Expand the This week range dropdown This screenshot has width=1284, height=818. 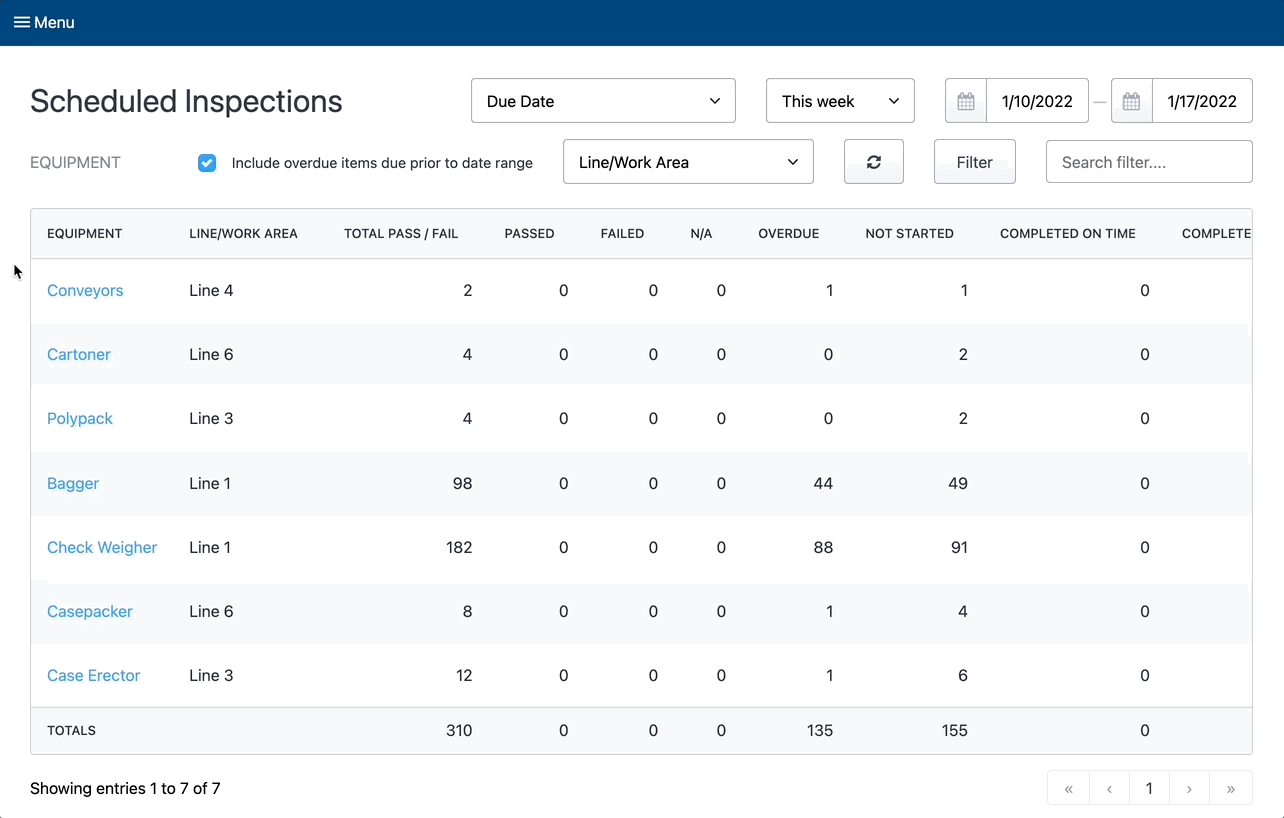(x=840, y=101)
